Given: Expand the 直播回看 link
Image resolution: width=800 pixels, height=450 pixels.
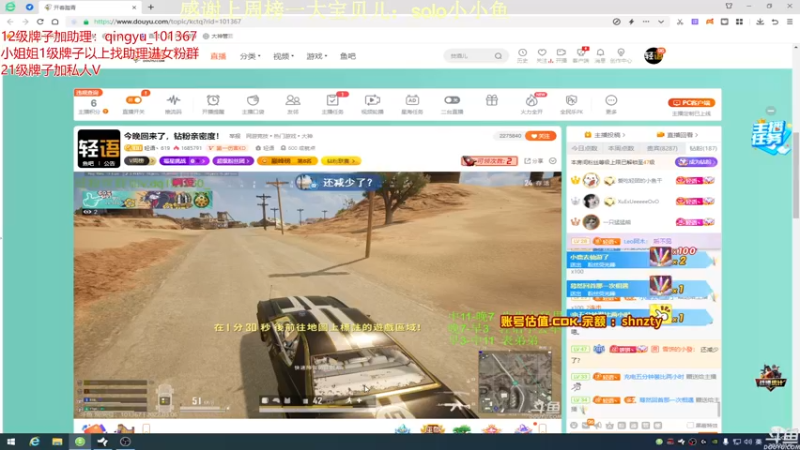Looking at the screenshot, I should [x=677, y=135].
